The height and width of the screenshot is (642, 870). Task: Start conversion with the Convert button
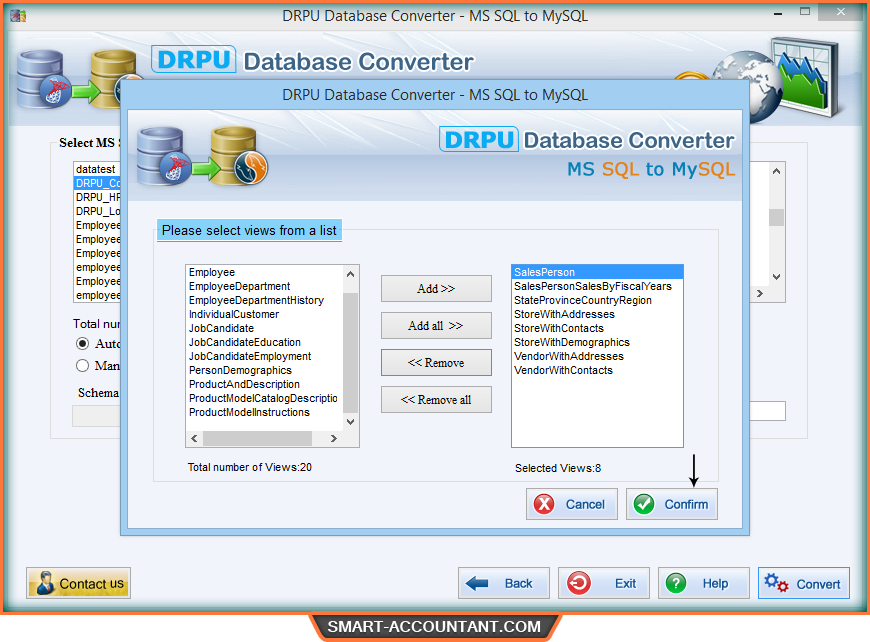[x=803, y=583]
